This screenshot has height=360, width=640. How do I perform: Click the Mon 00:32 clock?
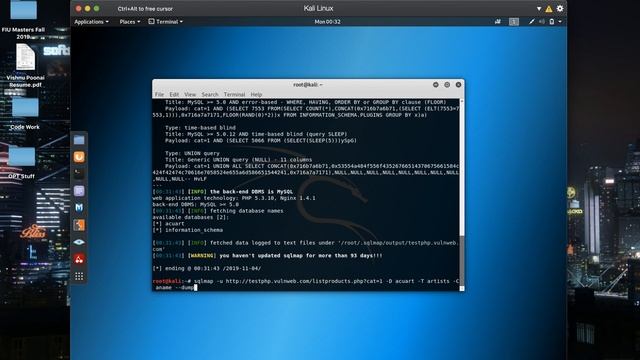[x=327, y=22]
